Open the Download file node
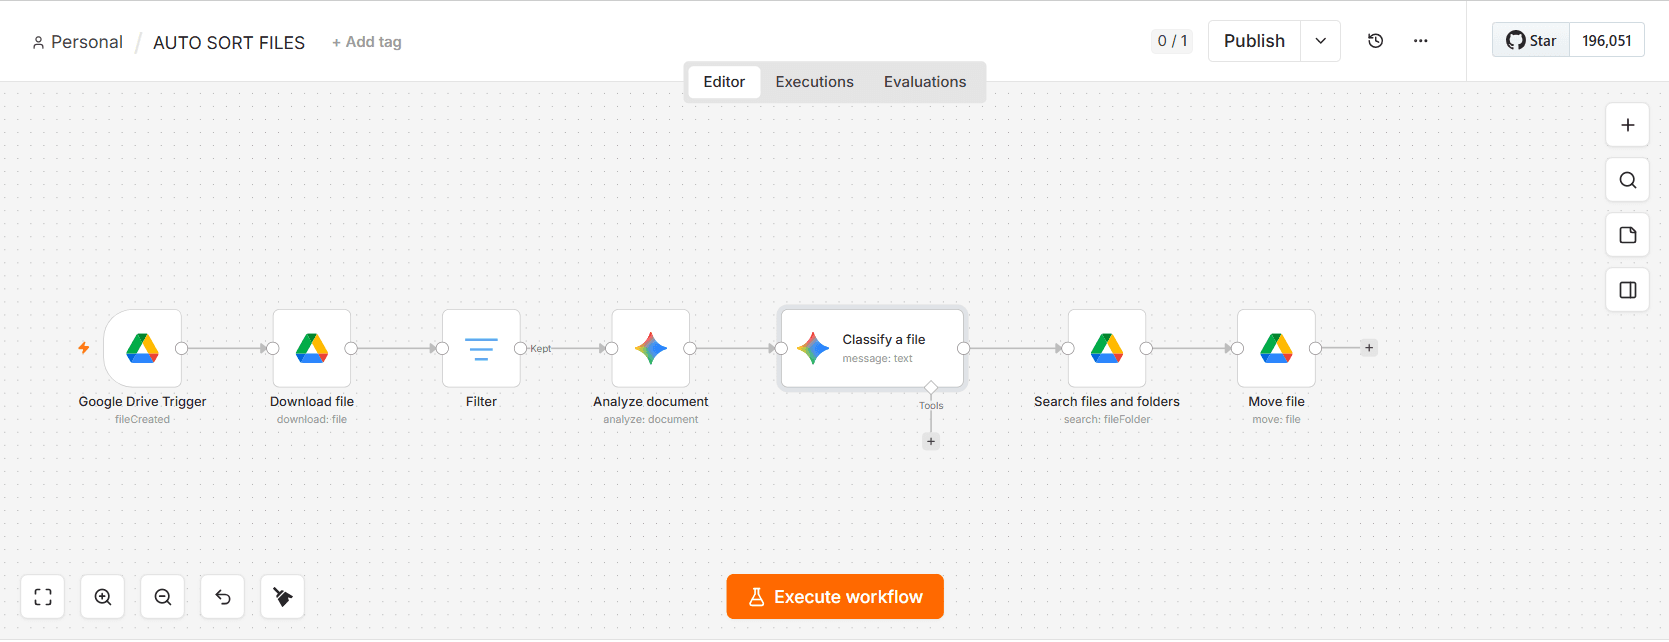The image size is (1669, 642). (312, 348)
